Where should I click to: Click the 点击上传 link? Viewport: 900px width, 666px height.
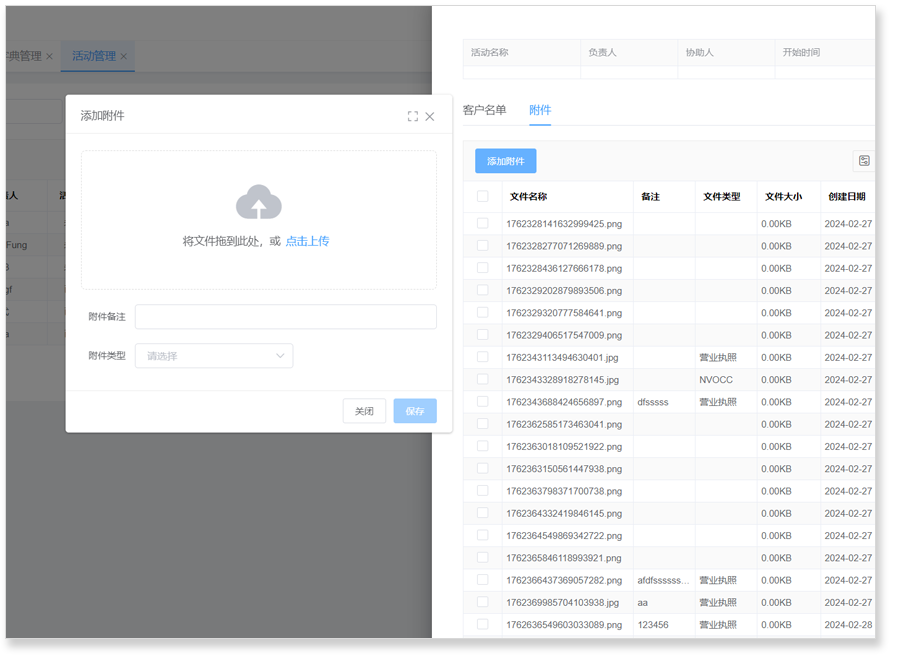[307, 241]
